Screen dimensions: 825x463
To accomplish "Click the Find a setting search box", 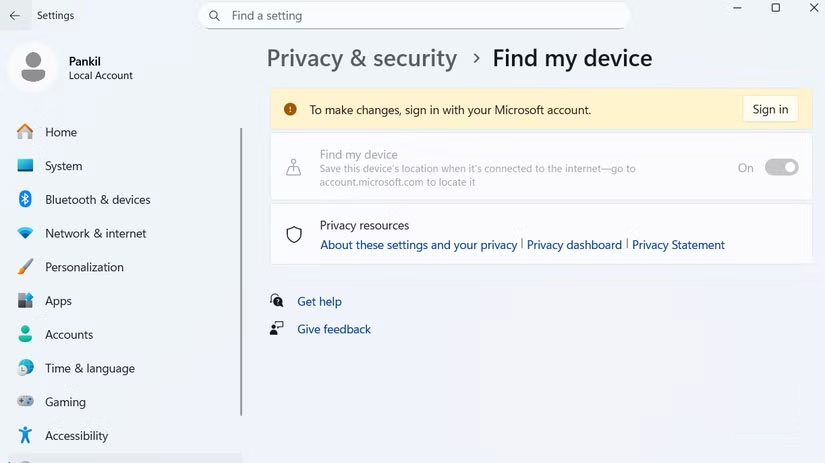I will (420, 16).
